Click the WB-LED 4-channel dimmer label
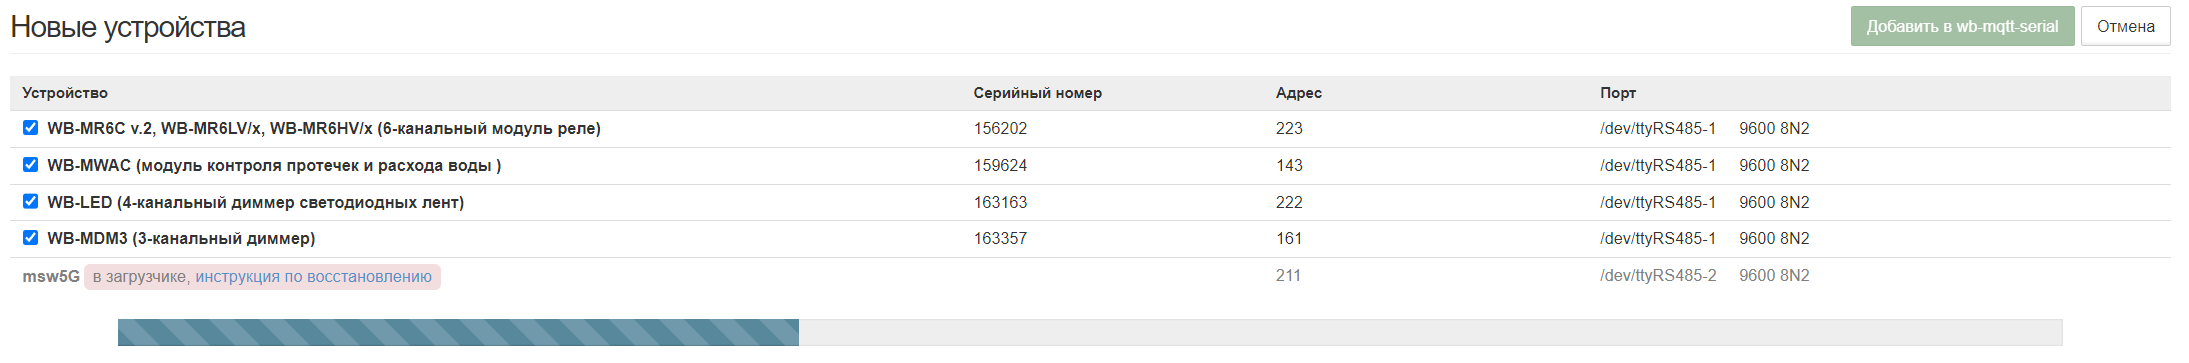 (255, 202)
